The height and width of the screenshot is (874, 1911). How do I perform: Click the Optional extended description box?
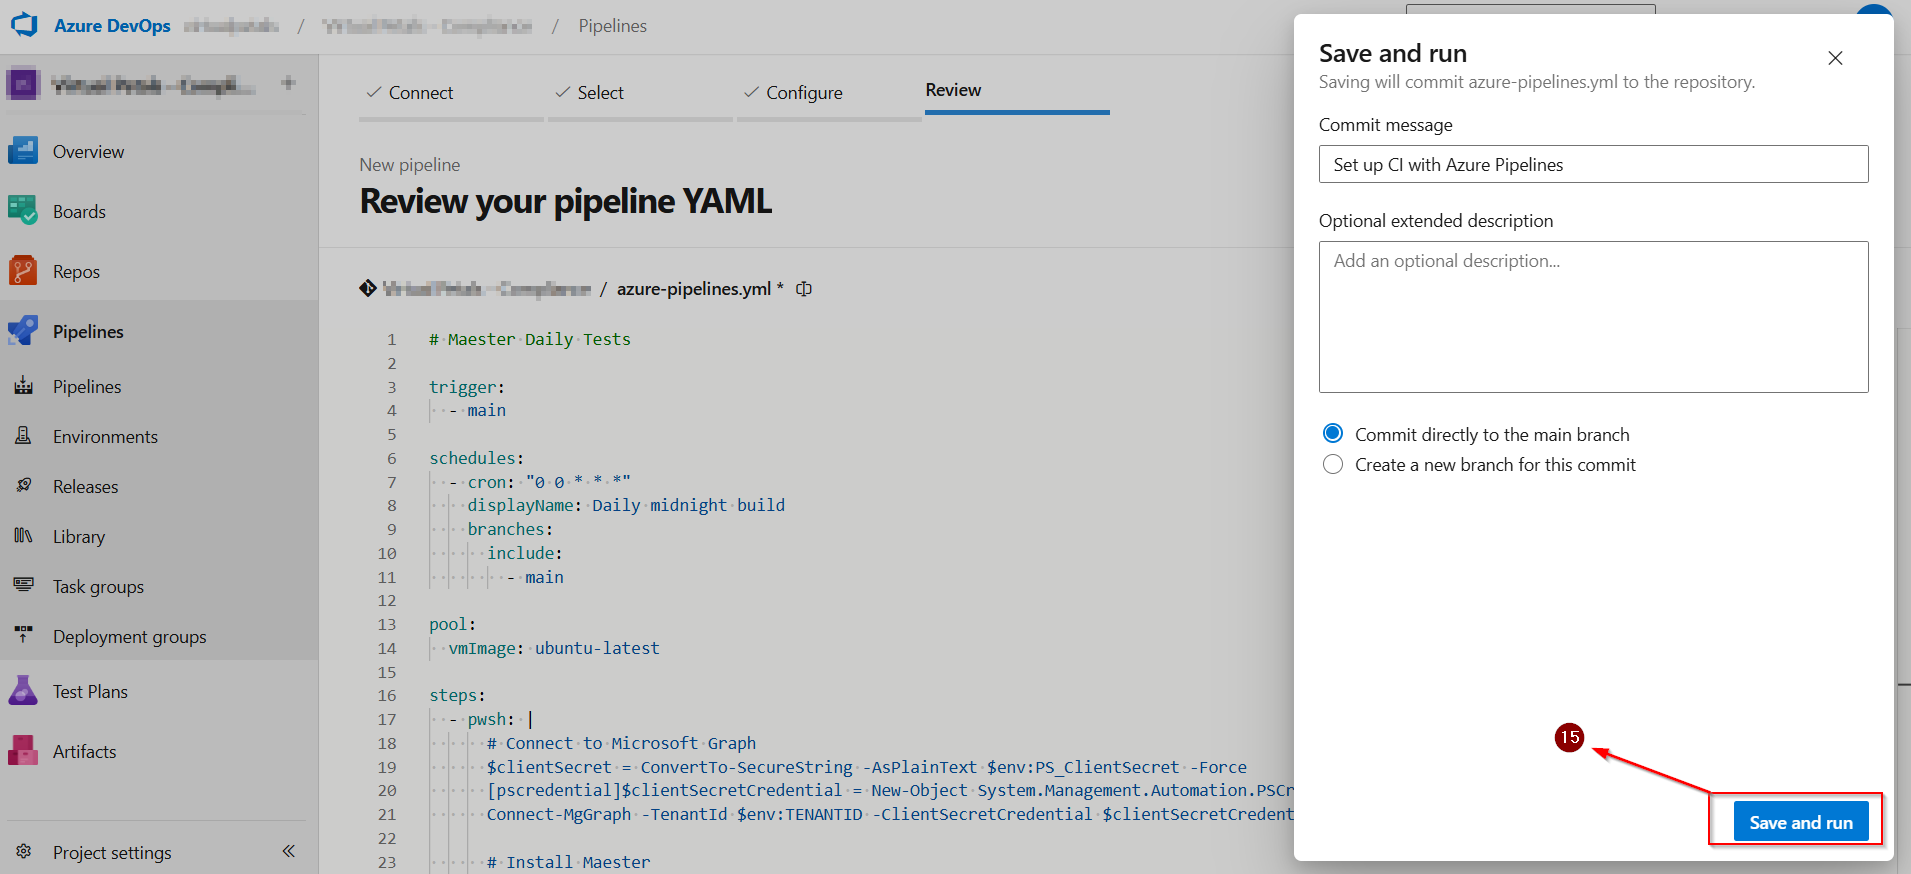1593,317
